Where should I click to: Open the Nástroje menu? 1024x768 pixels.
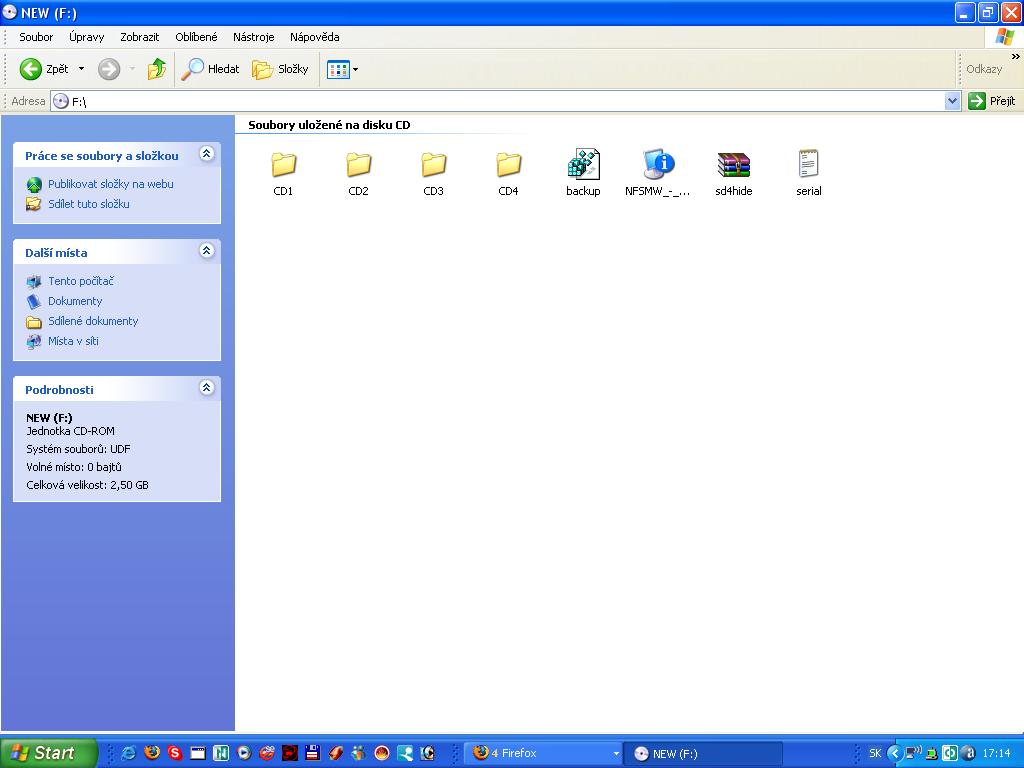coord(253,37)
